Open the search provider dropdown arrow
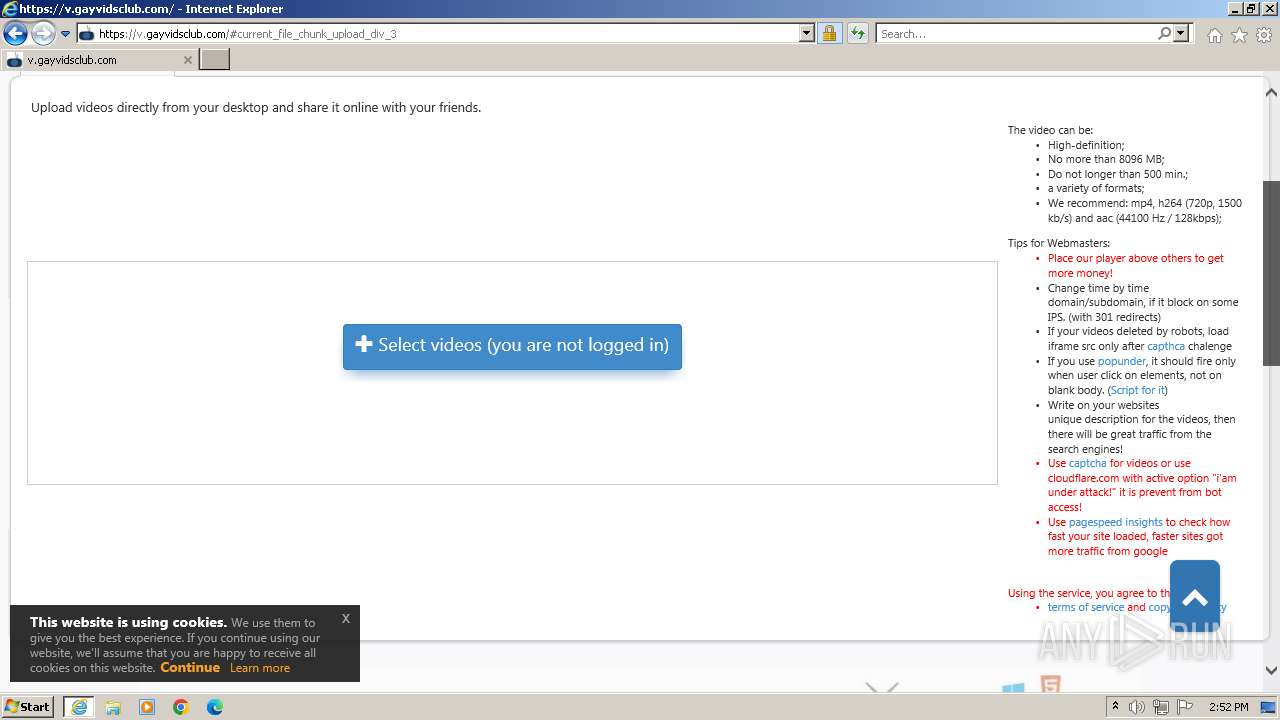This screenshot has height=720, width=1280. pyautogui.click(x=1182, y=33)
